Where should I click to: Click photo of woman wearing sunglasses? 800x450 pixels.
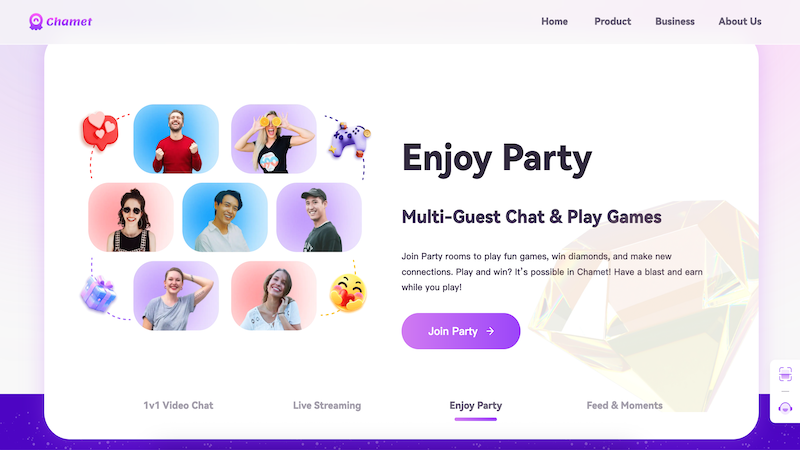[x=131, y=217]
